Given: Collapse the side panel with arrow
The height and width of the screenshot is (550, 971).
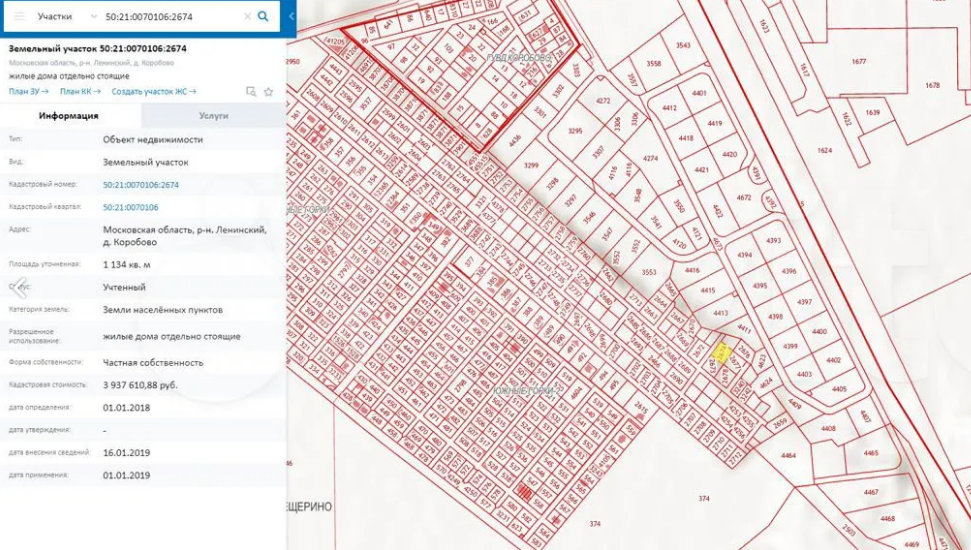Looking at the screenshot, I should point(291,17).
